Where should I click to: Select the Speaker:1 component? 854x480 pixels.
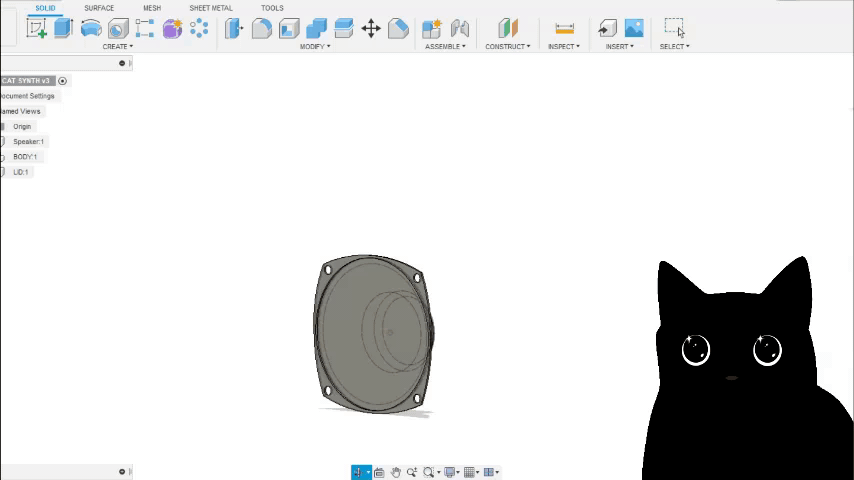(28, 142)
